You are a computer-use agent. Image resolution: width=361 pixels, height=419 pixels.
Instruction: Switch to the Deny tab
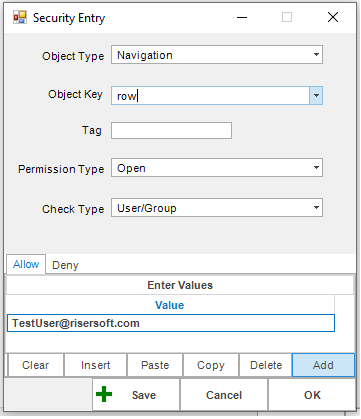tap(65, 265)
